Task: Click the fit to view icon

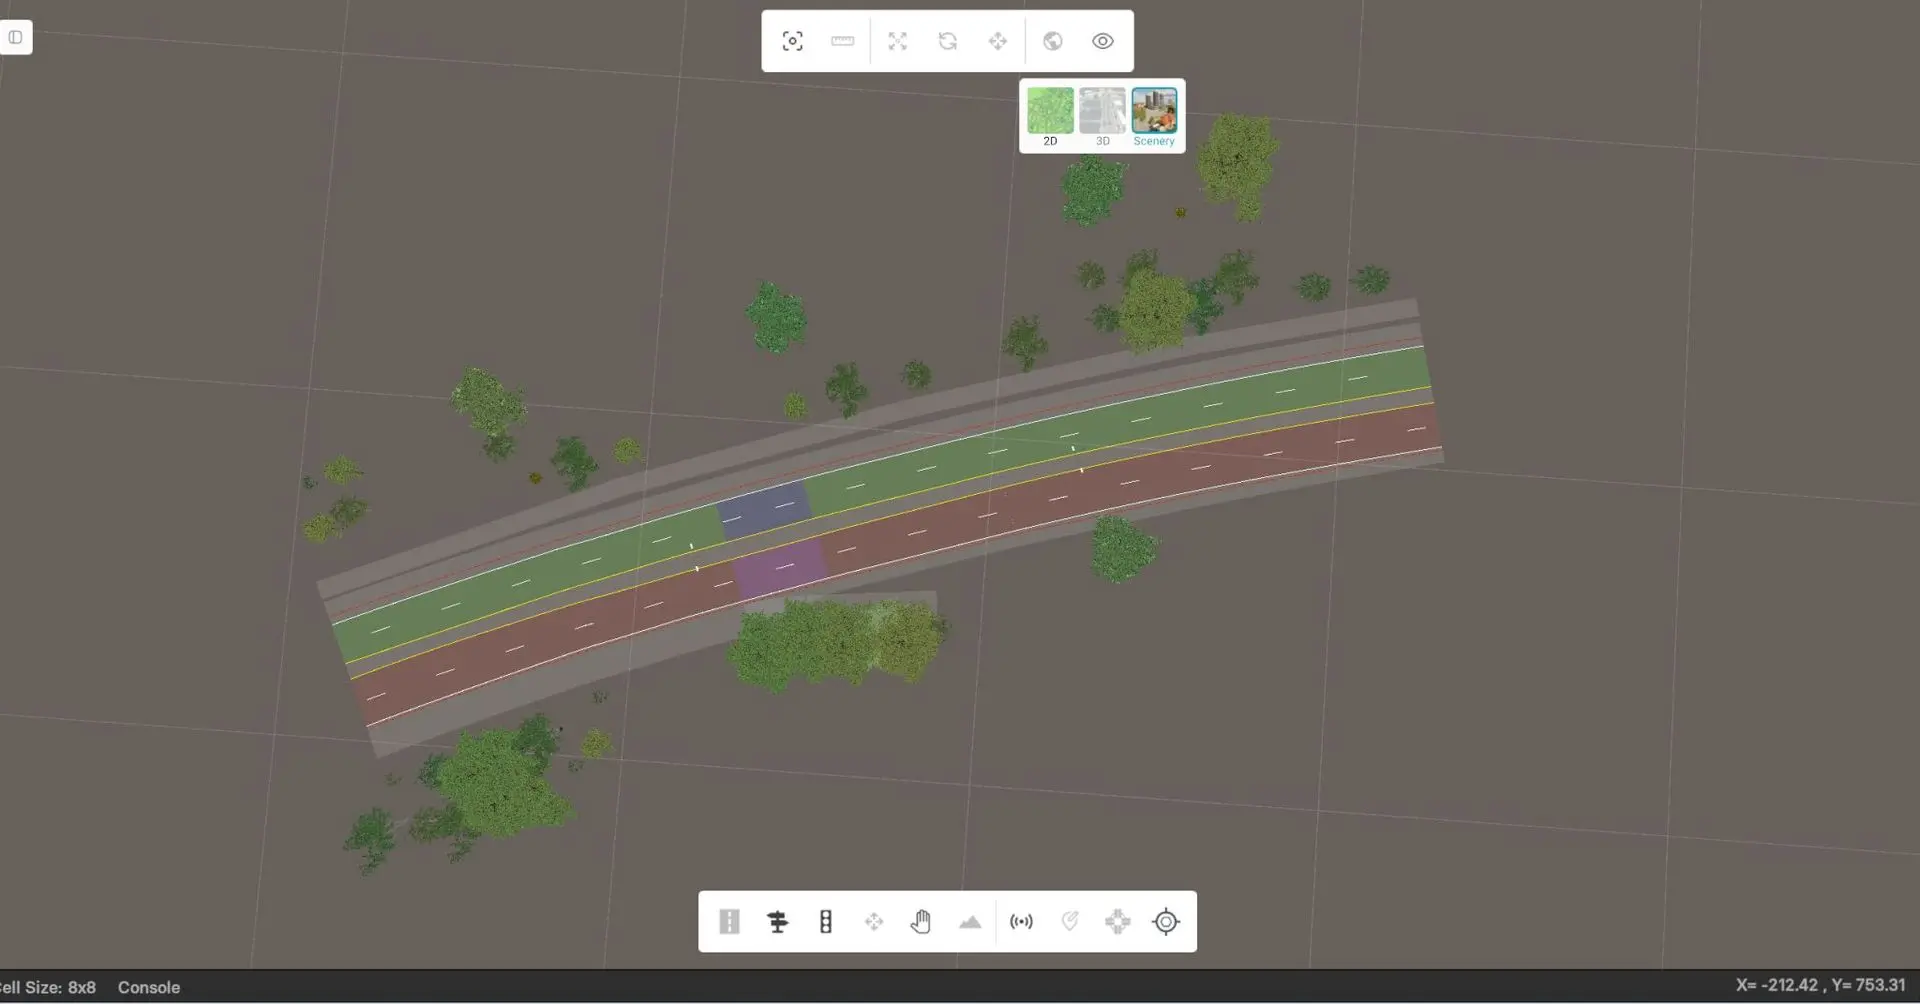Action: 898,41
